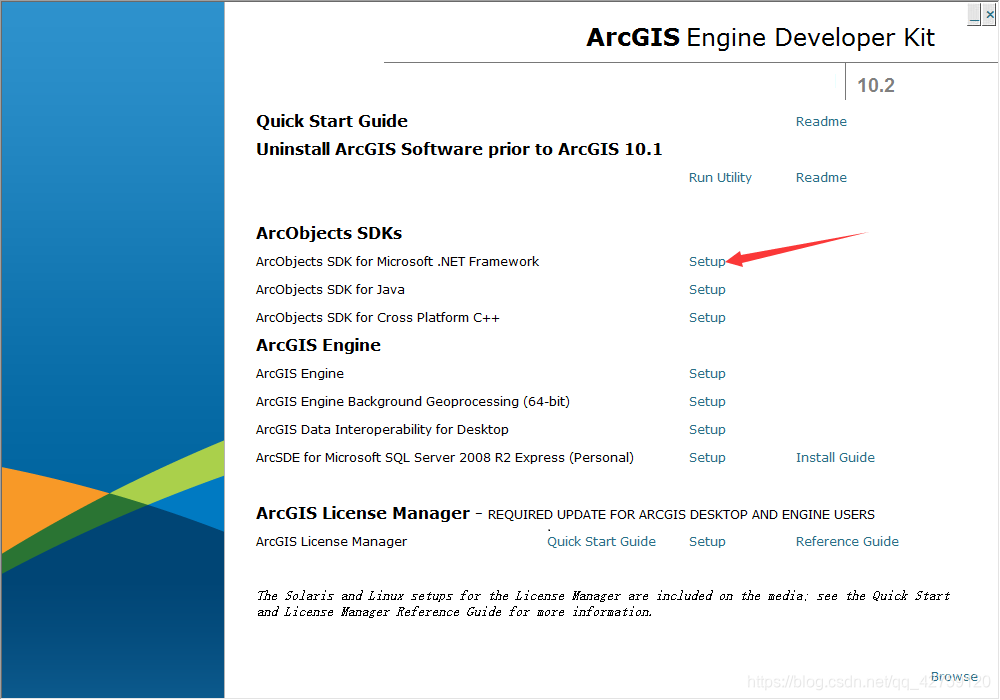Click 'ArcGIS Data Interoperability for Desktop' label

point(382,430)
